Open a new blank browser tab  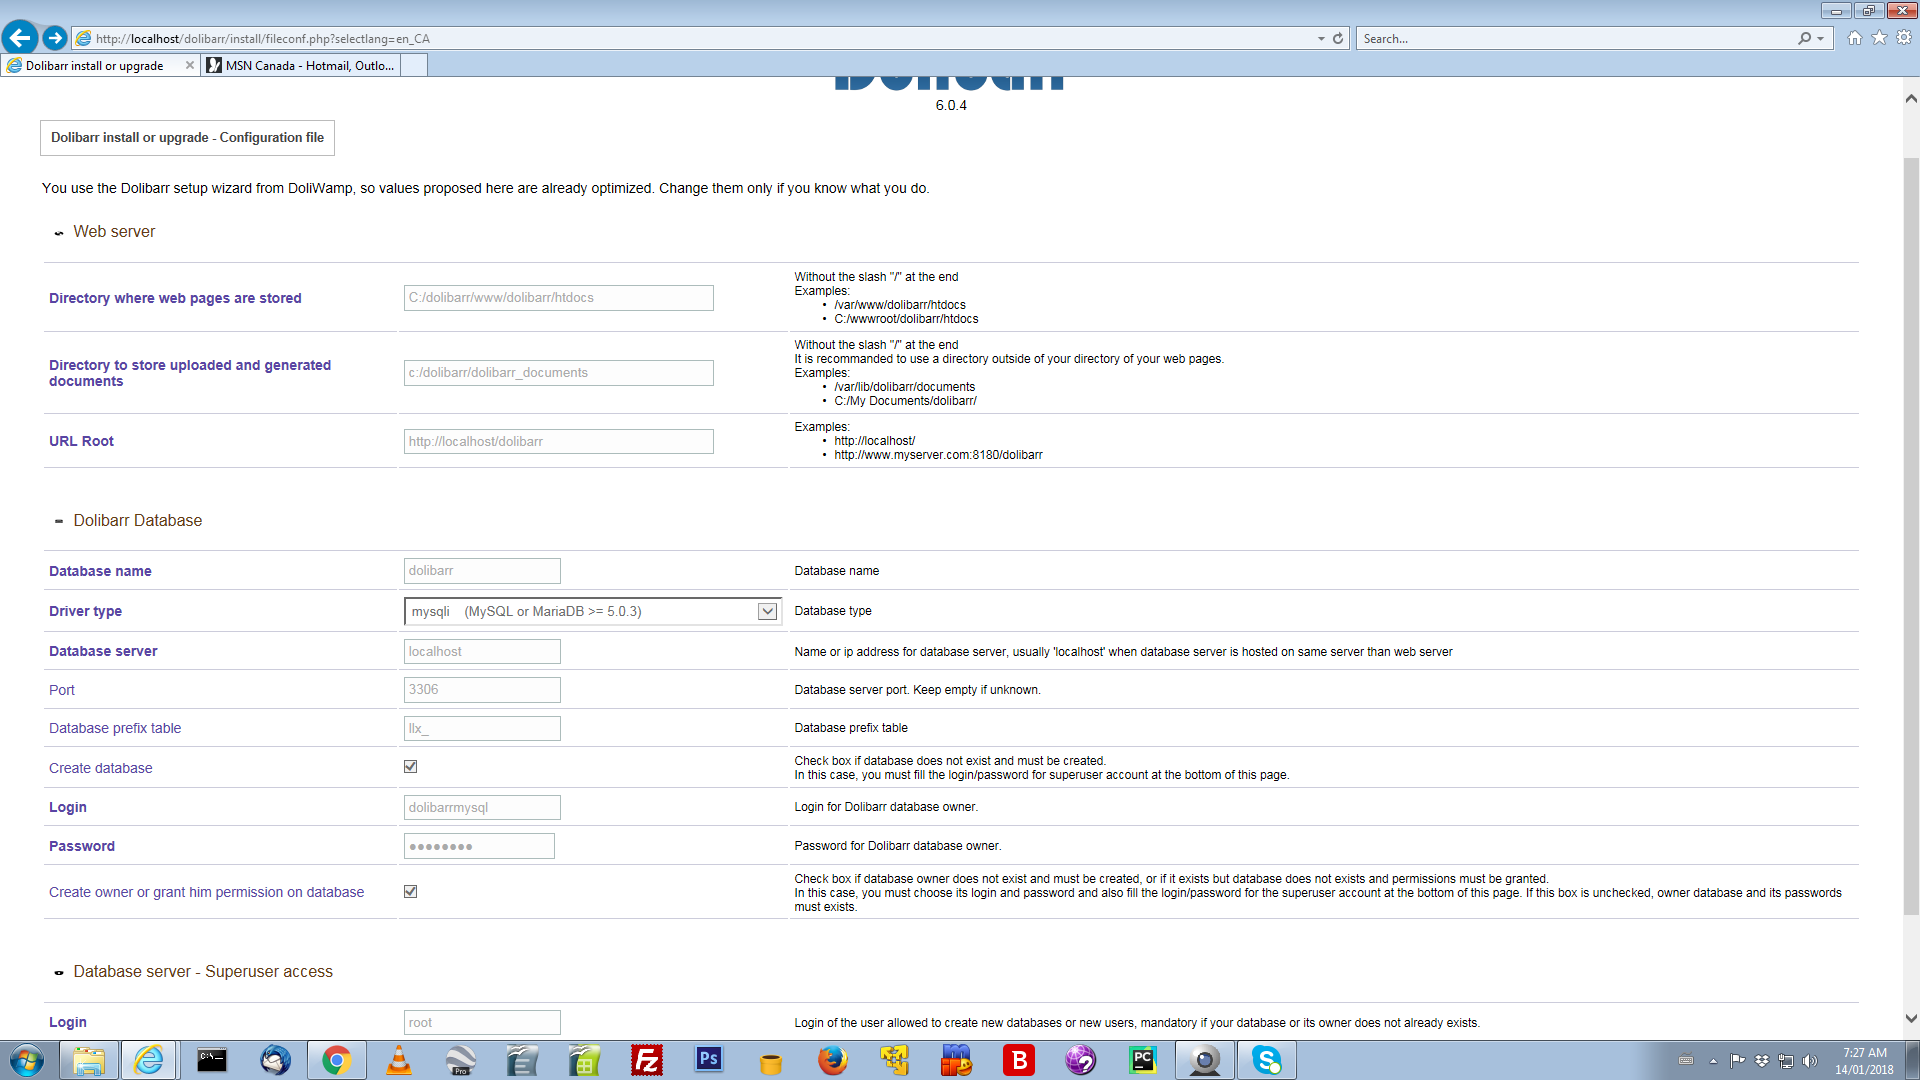[414, 65]
